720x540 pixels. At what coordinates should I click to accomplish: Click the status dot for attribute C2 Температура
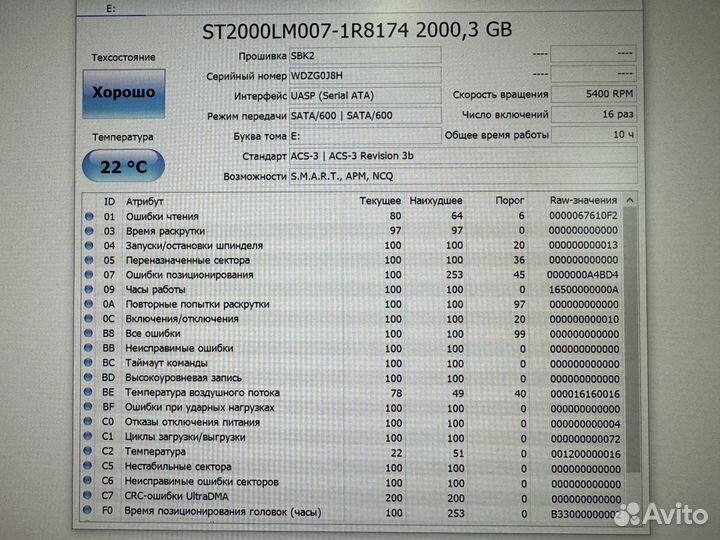pos(87,451)
